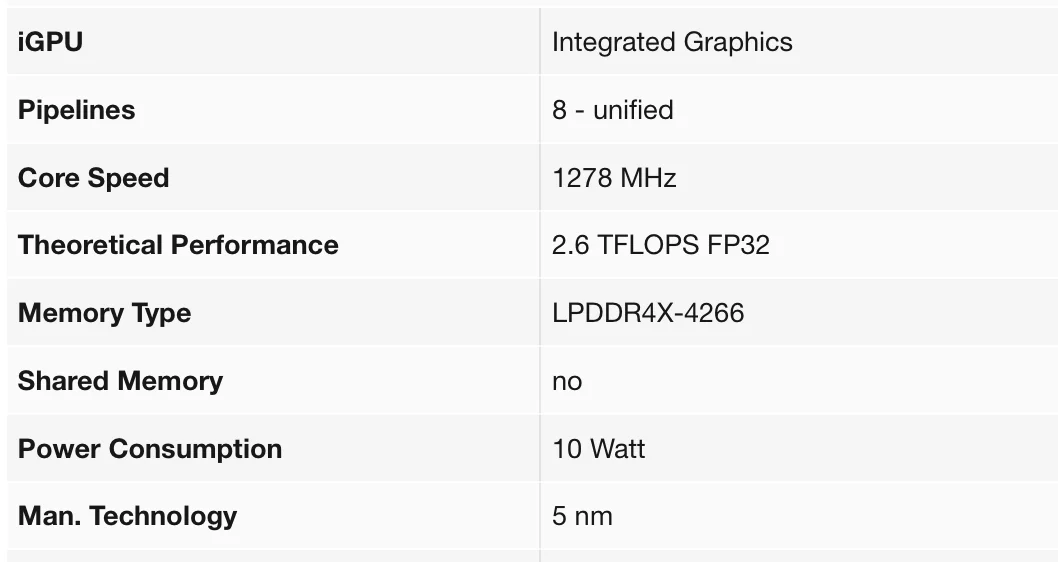Click the LPDDR4X-4266 memory value
The image size is (1058, 562).
648,313
